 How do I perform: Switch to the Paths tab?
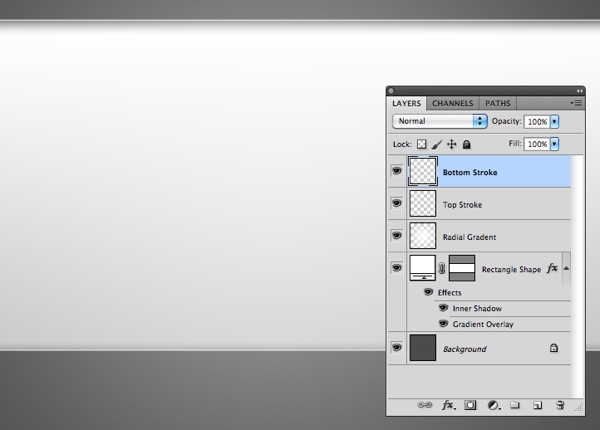[498, 103]
